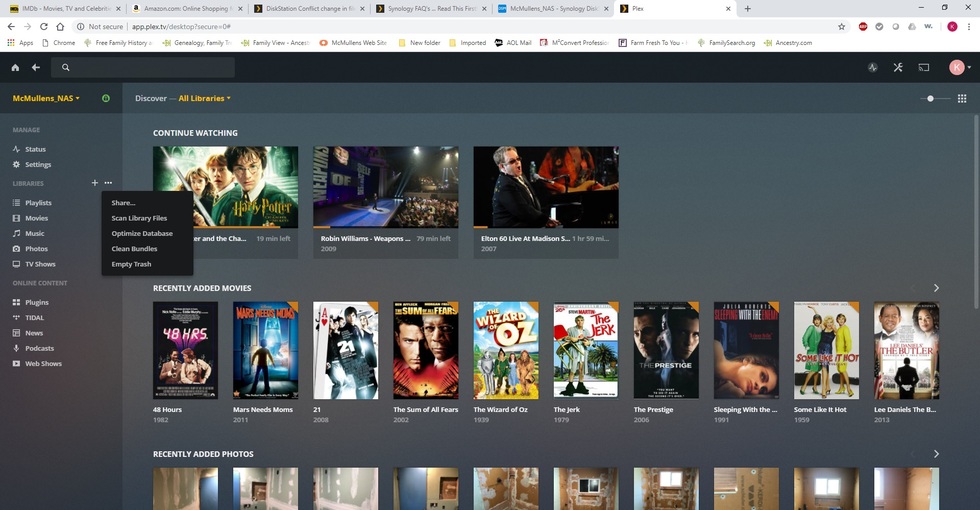The image size is (980, 510).
Task: Switch to the IMDb browser tab
Action: click(66, 9)
